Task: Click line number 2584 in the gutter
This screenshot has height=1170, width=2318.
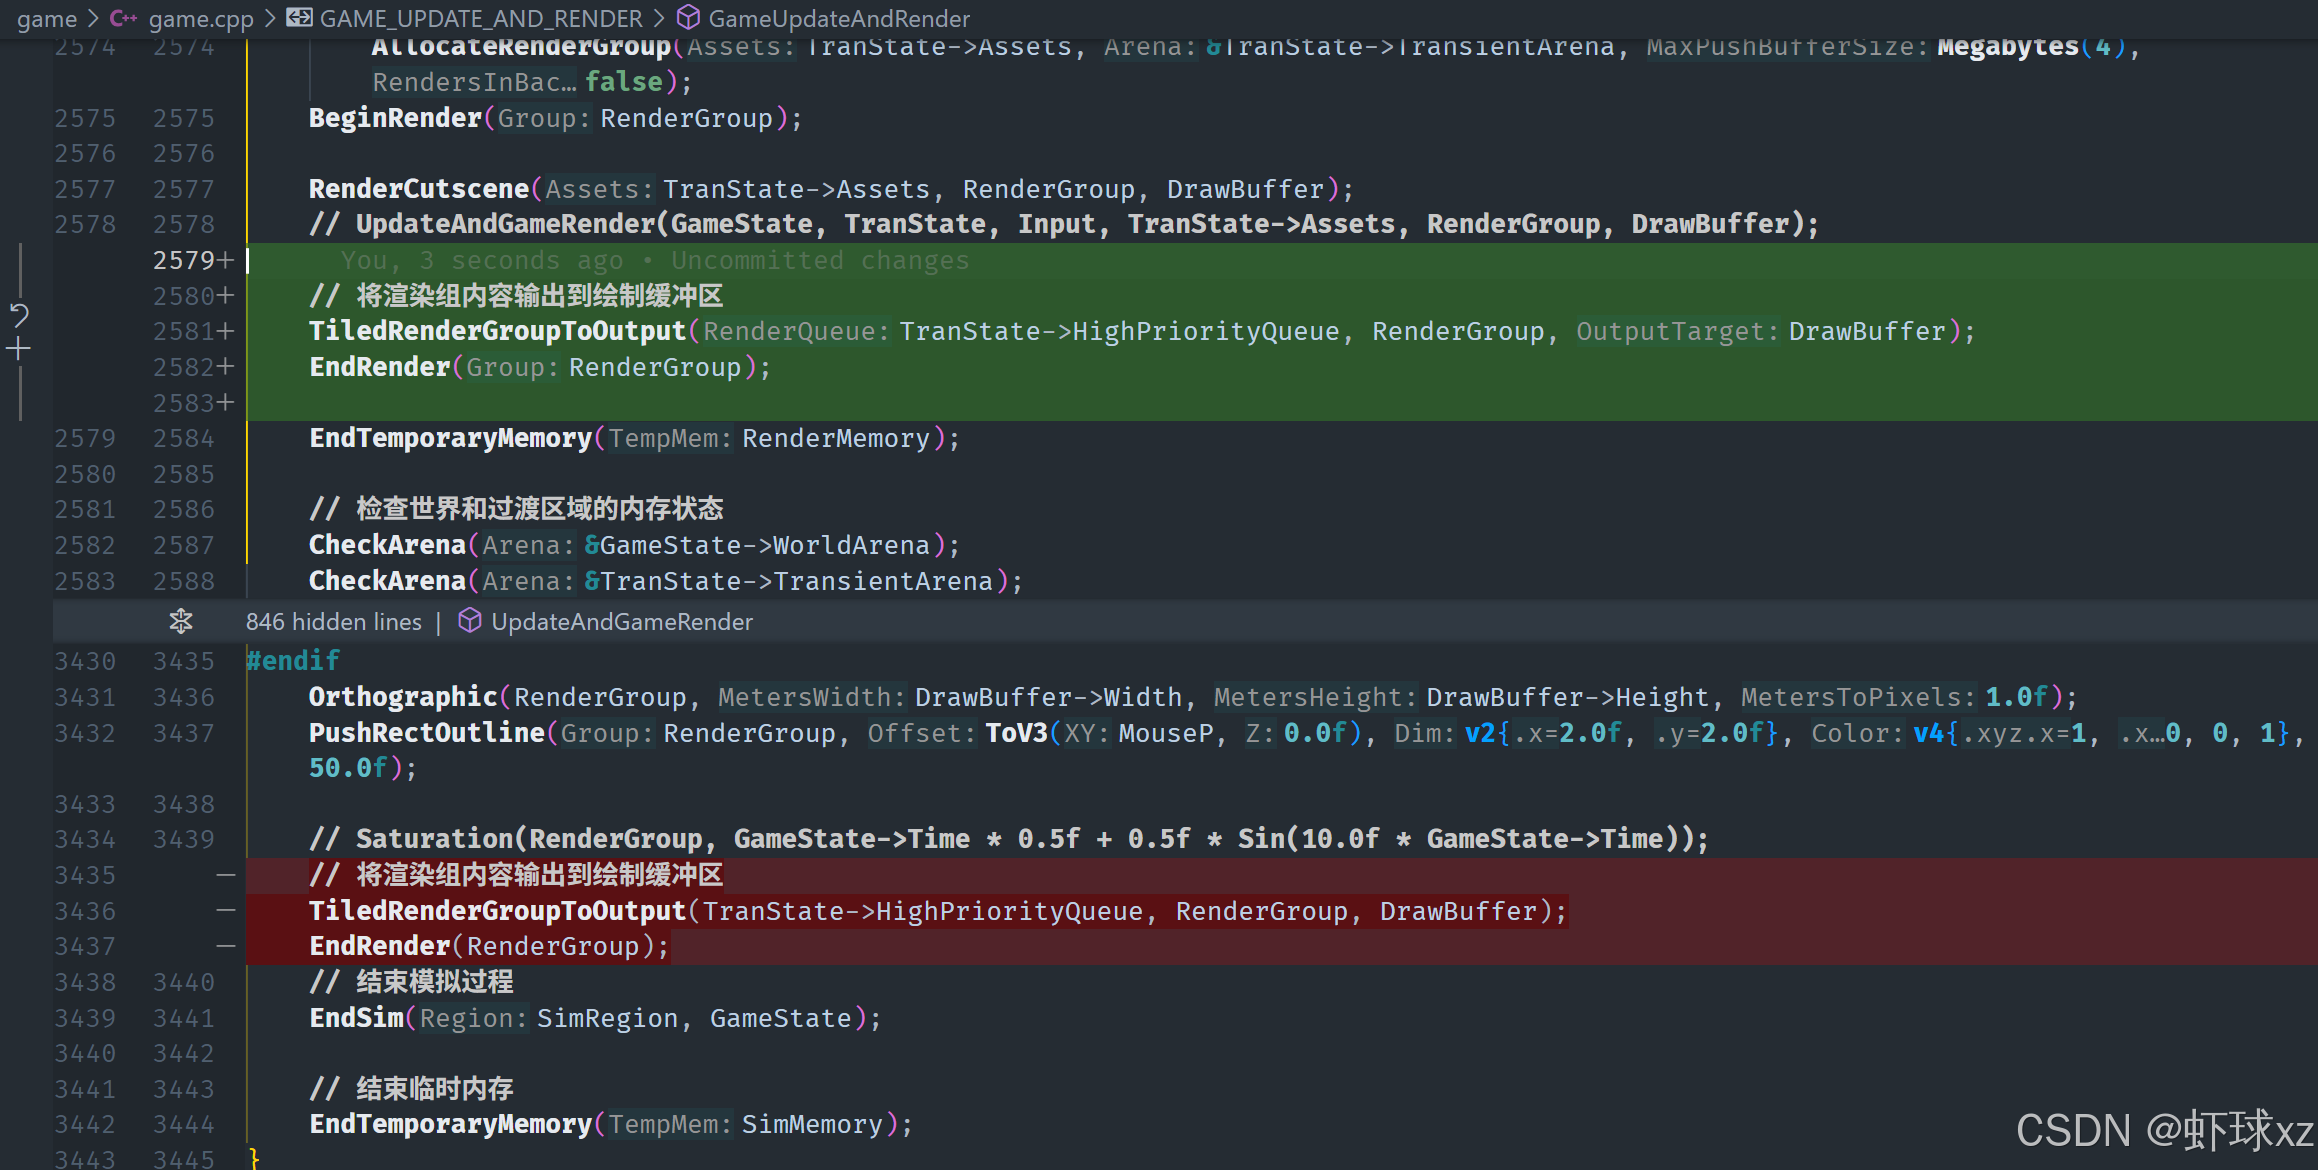Action: 184,438
